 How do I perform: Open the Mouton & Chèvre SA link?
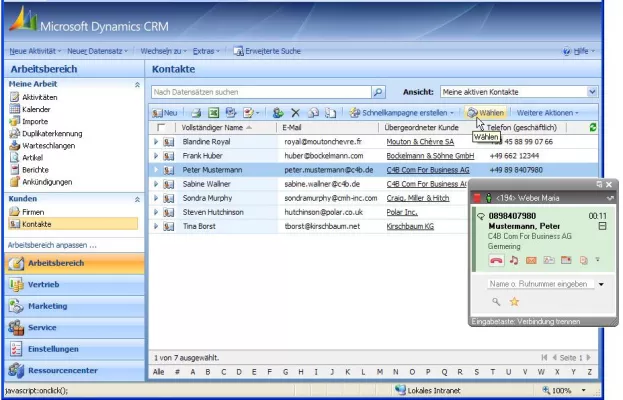(420, 142)
